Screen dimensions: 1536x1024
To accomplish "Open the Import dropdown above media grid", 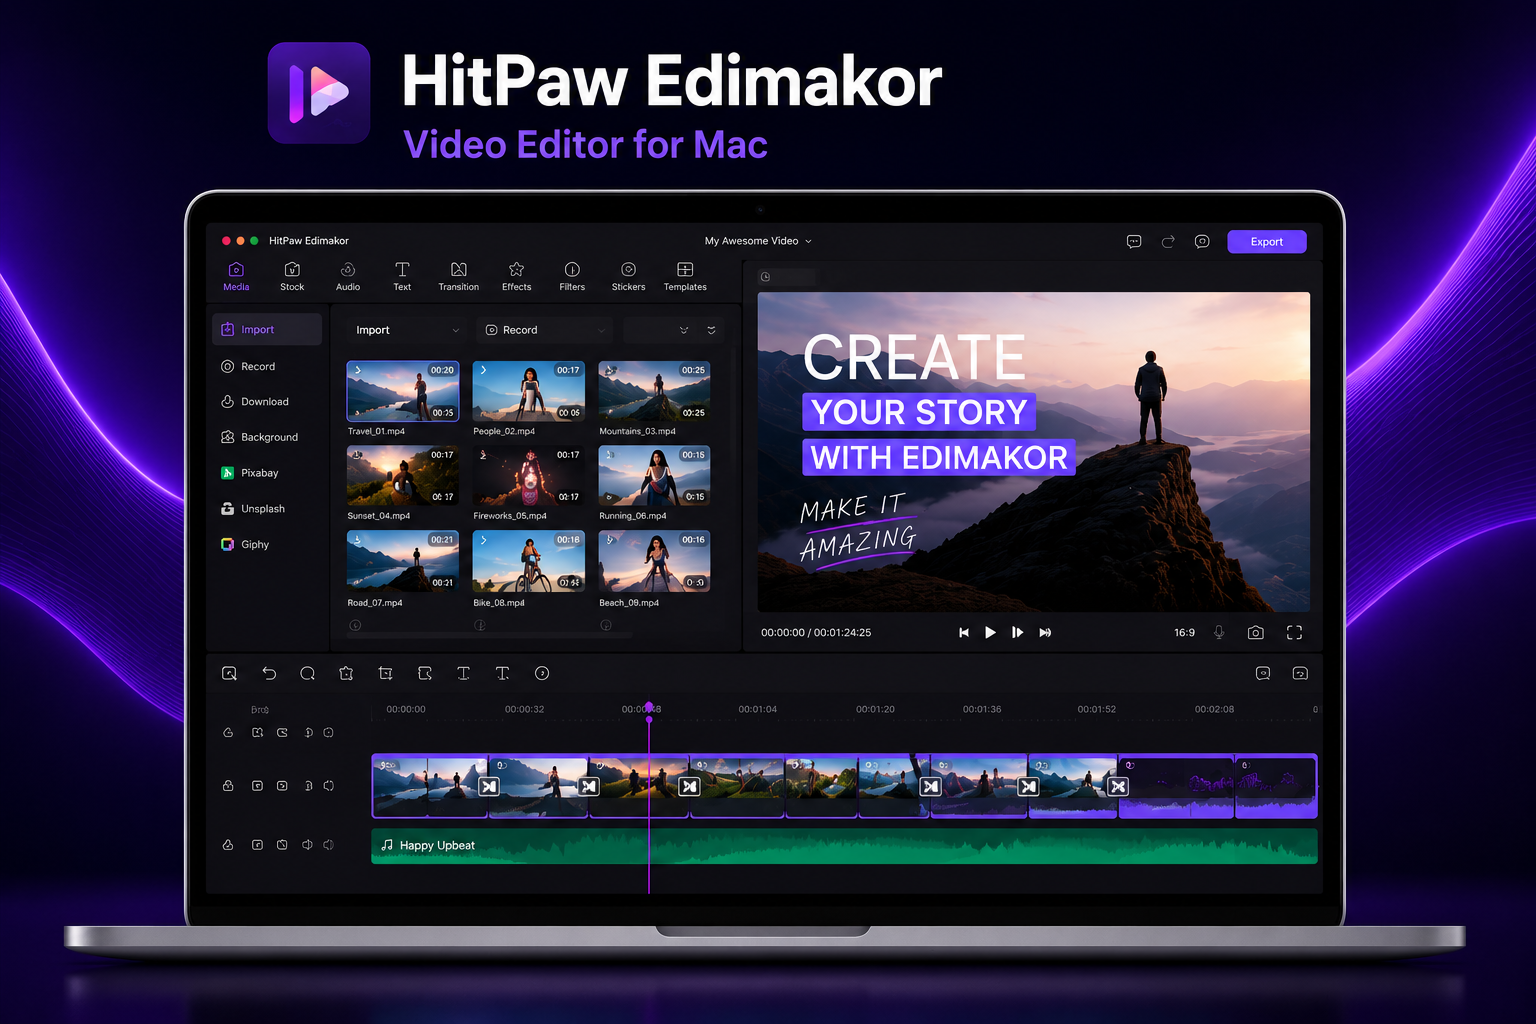I will coord(407,330).
